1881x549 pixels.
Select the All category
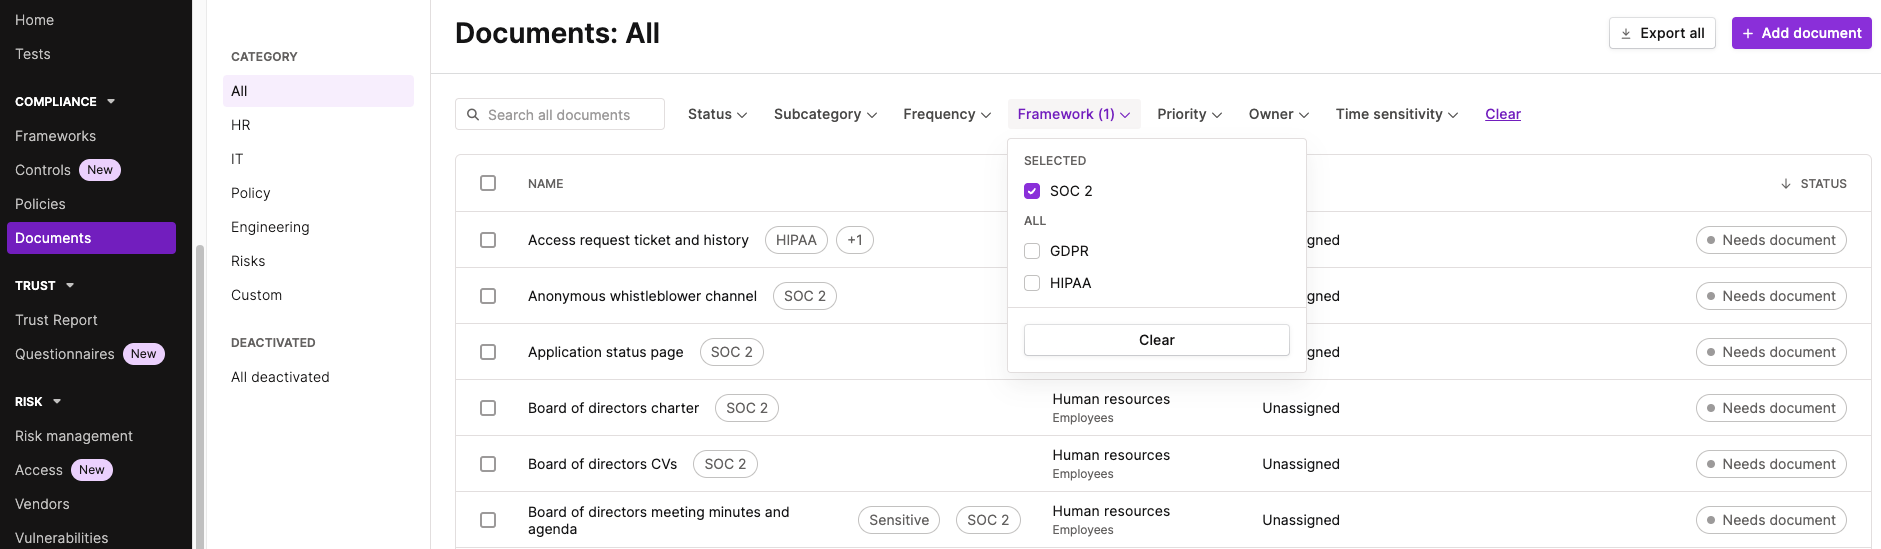(x=318, y=91)
